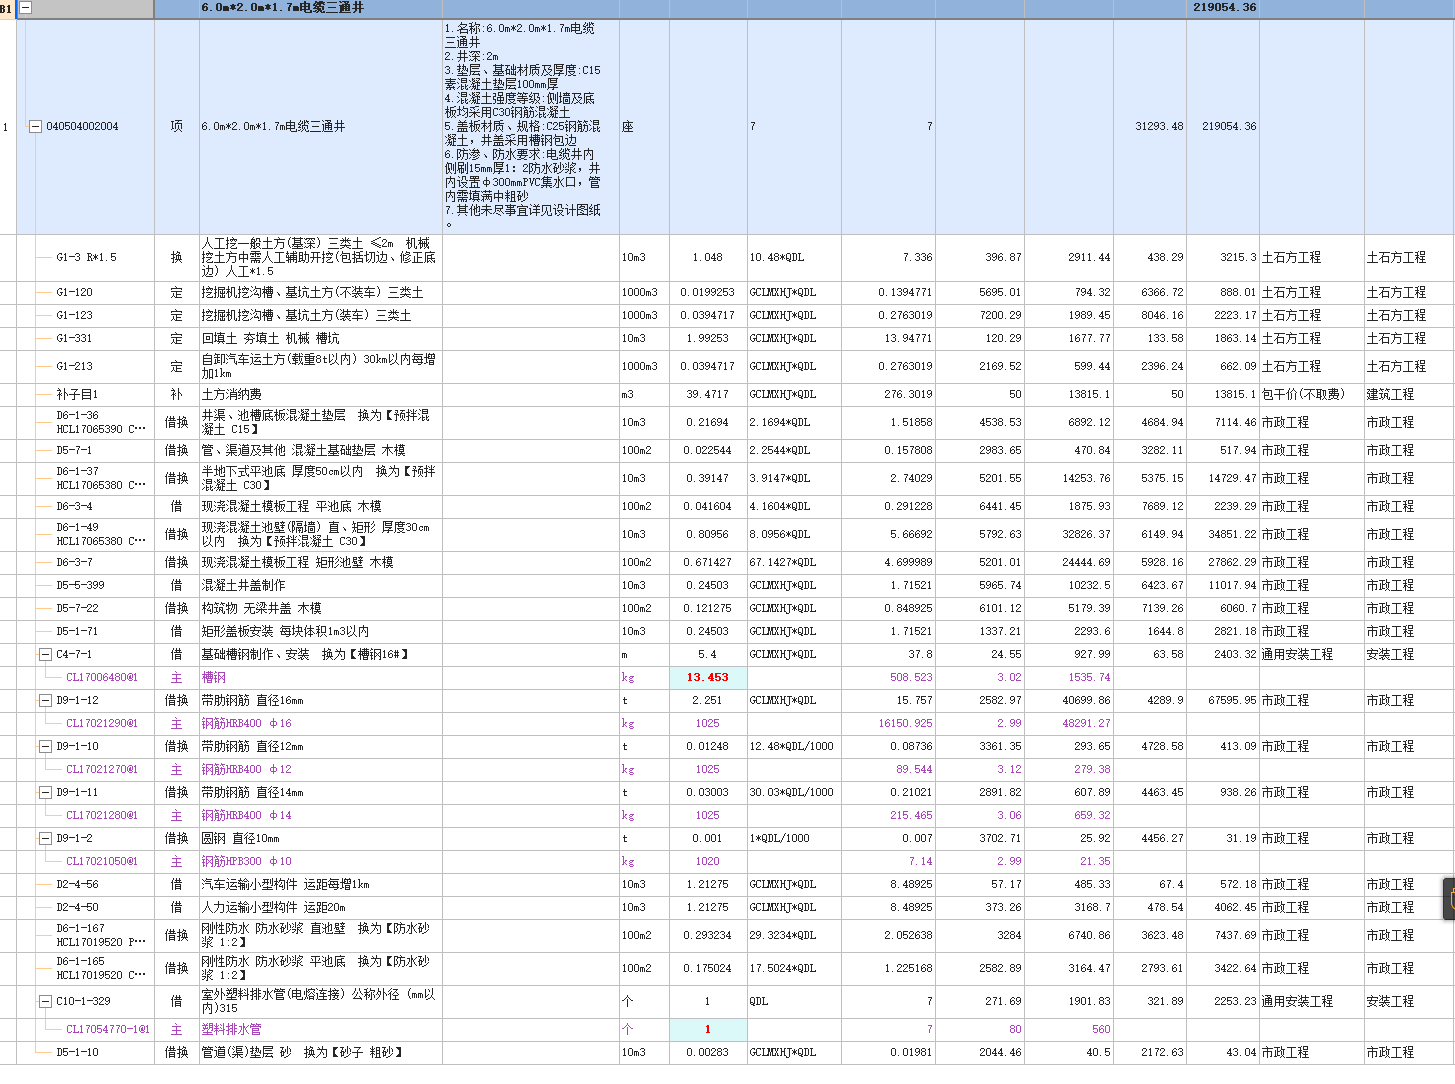Select code cell G1-331
Image resolution: width=1455 pixels, height=1084 pixels.
75,339
